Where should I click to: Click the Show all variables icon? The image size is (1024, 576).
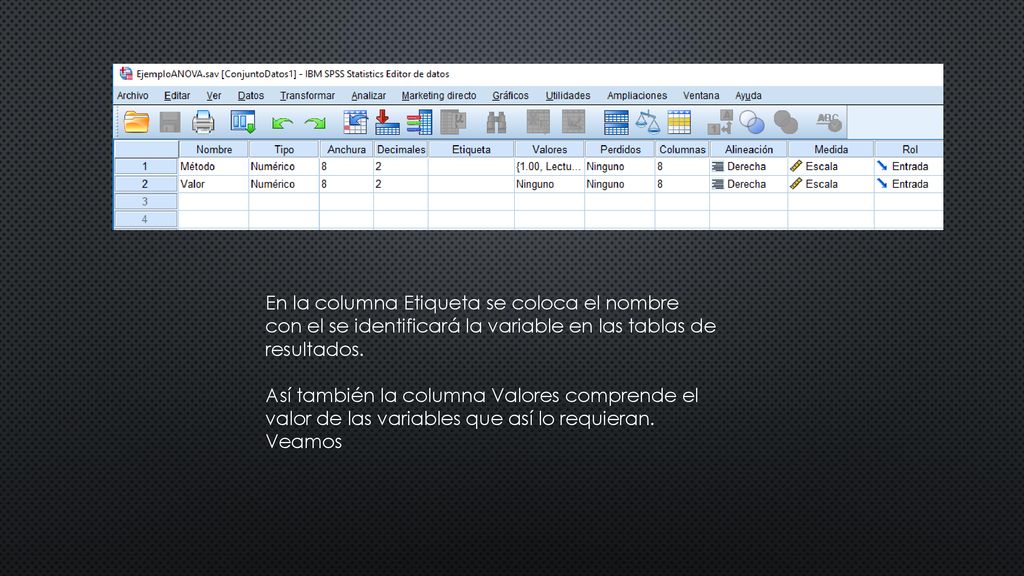pyautogui.click(x=786, y=122)
